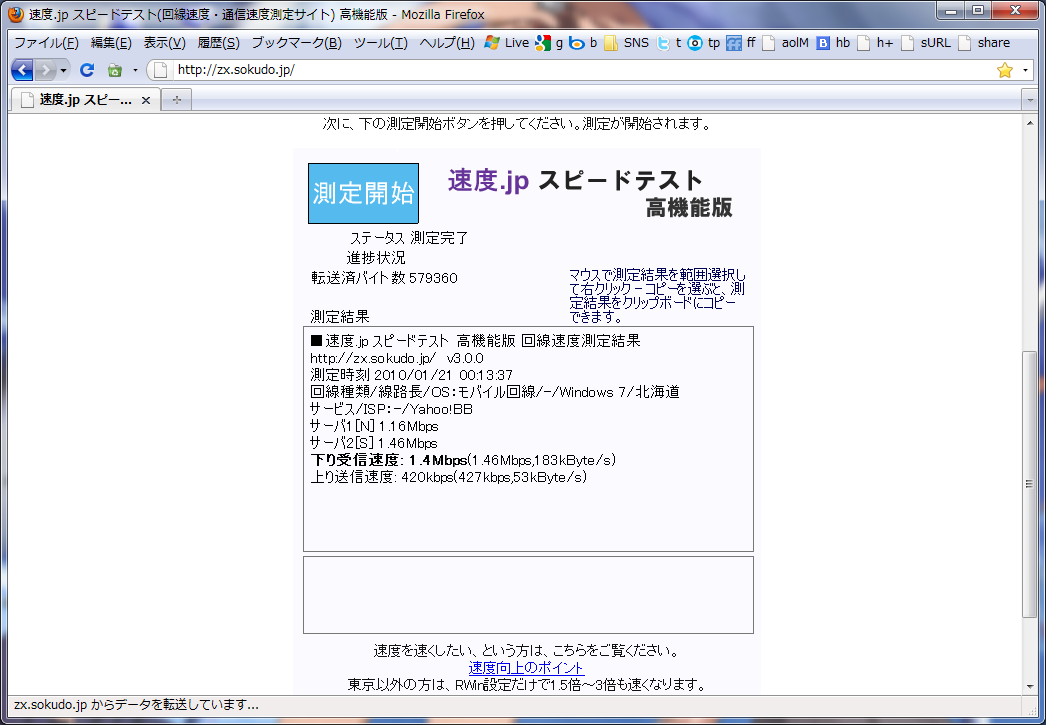The height and width of the screenshot is (725, 1046).
Task: Click the vertical scrollbar up arrow
Action: [x=1030, y=123]
